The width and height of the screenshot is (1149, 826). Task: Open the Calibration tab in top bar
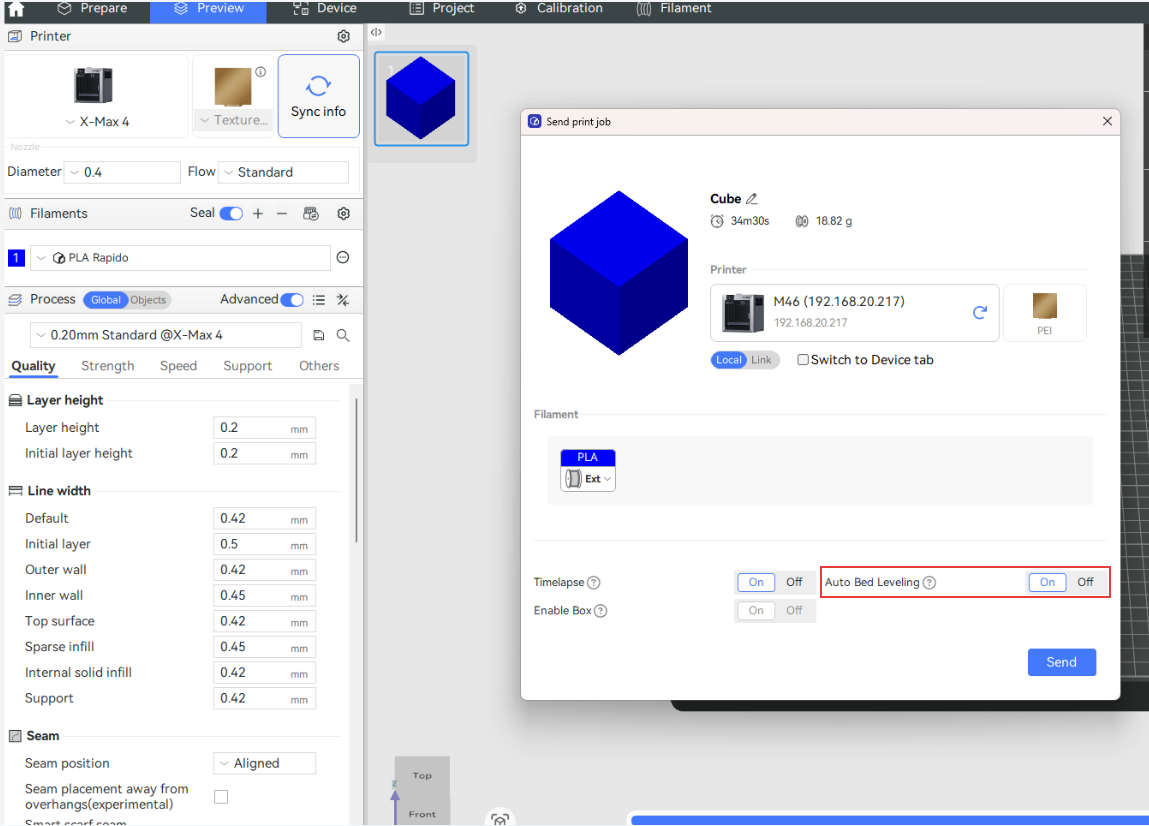pos(559,8)
